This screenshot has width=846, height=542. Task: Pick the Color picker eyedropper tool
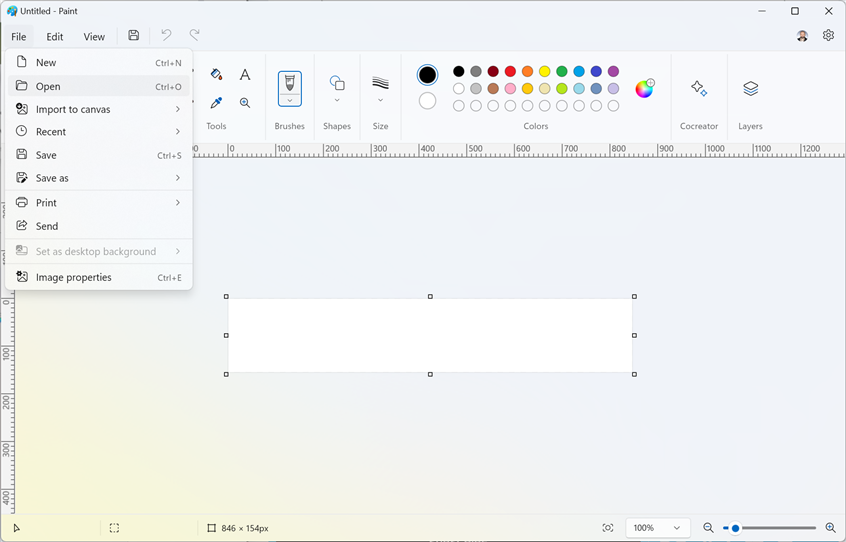point(216,103)
